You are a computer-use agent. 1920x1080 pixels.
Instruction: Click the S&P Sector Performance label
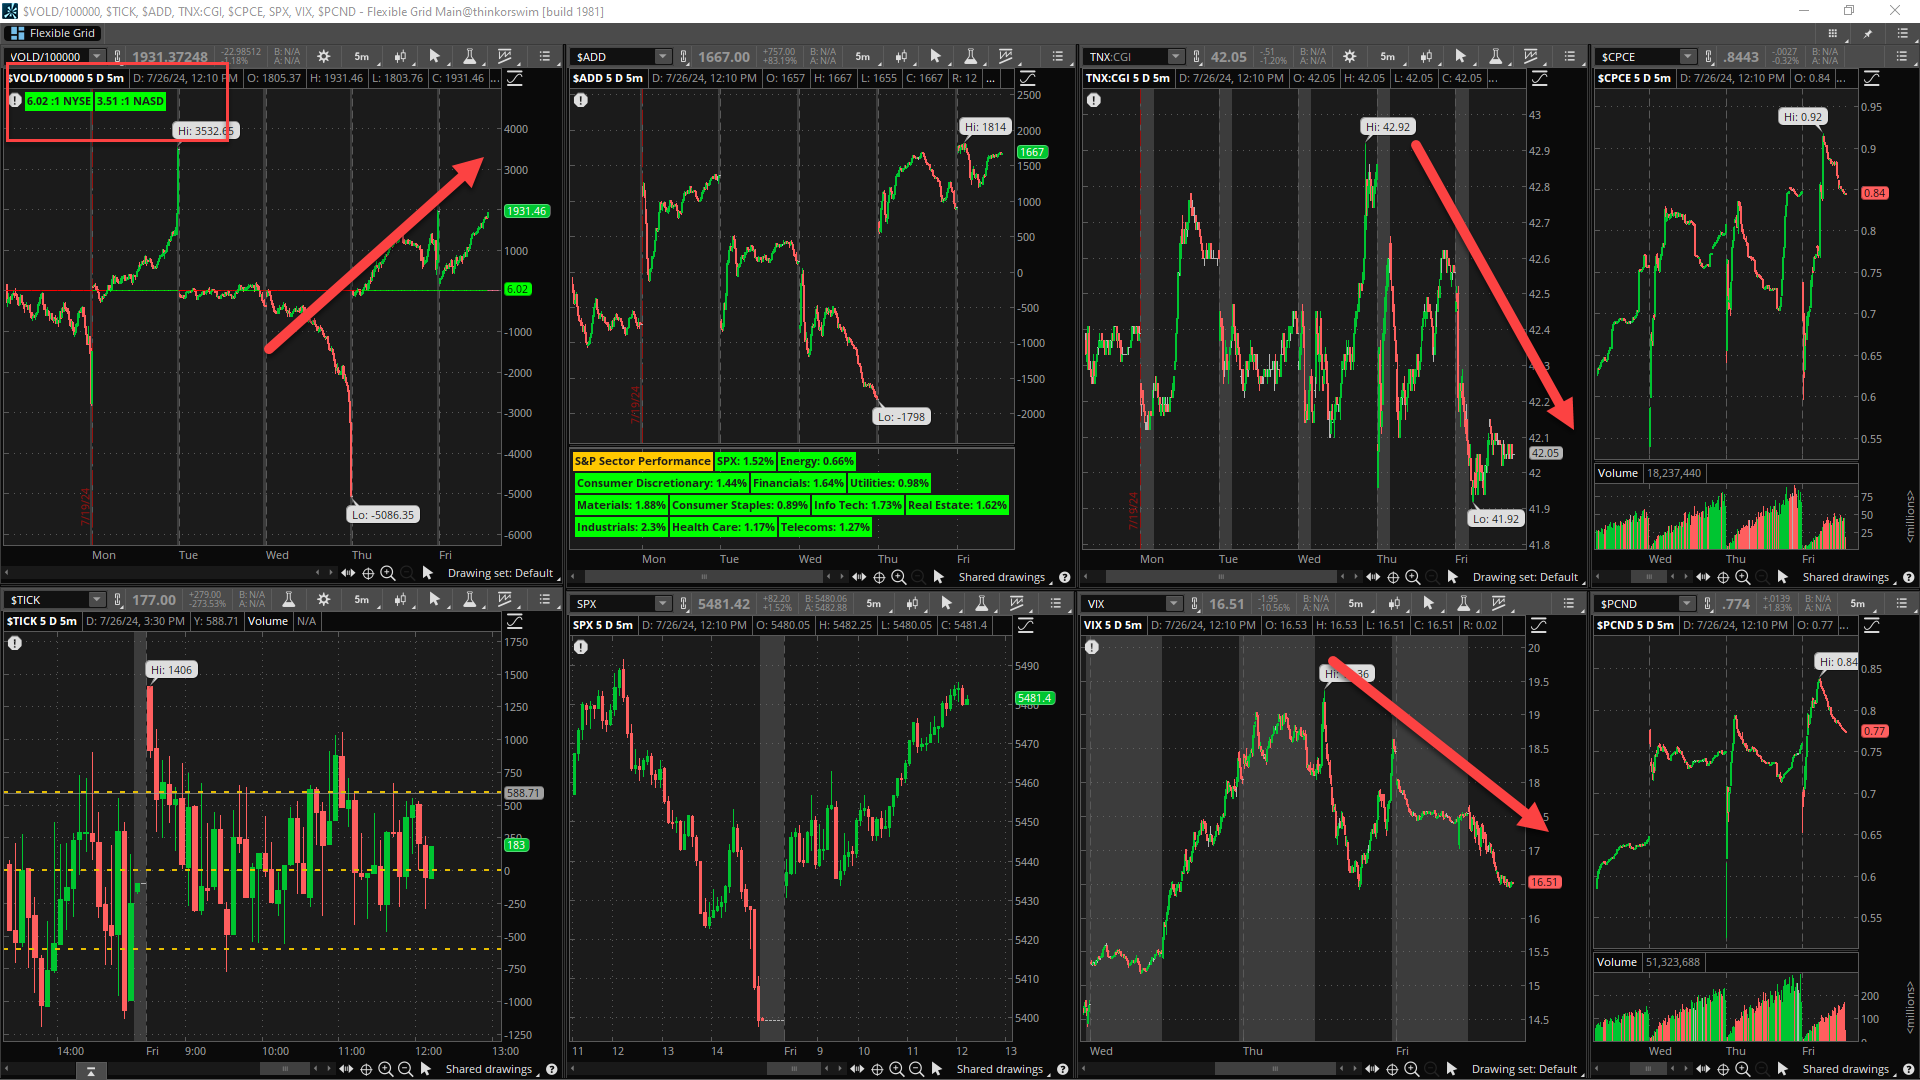(642, 461)
